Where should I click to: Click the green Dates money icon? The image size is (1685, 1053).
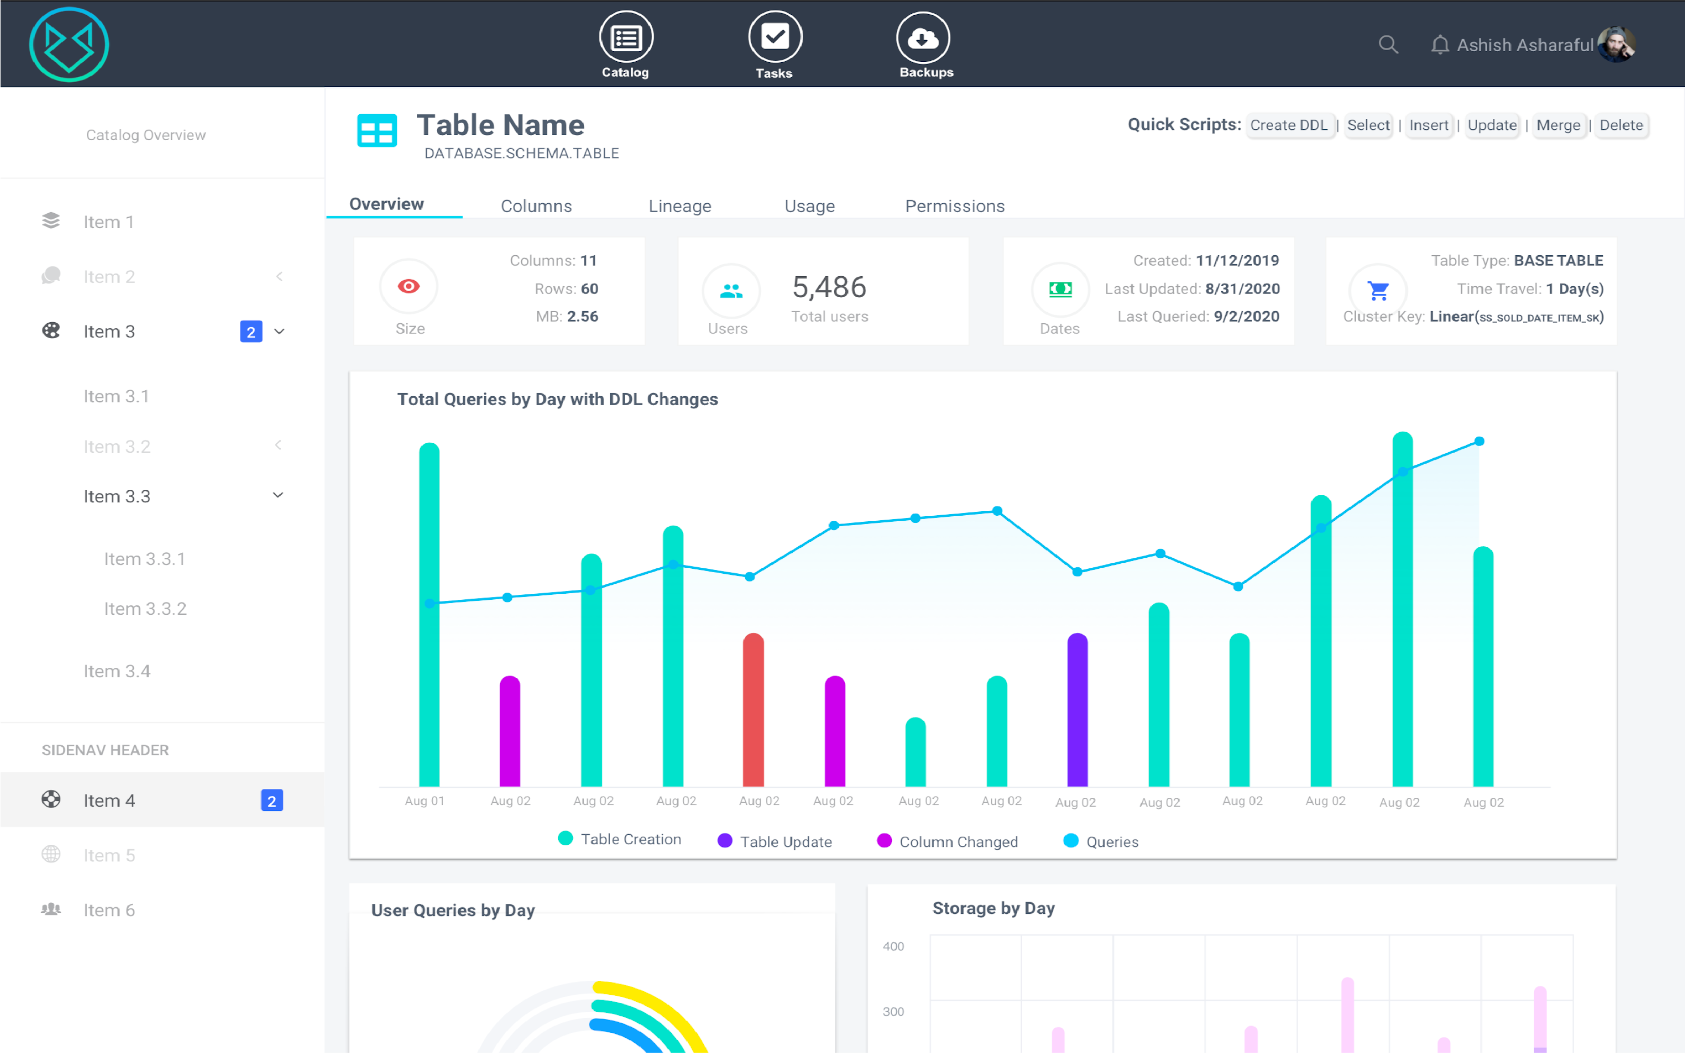click(x=1060, y=290)
